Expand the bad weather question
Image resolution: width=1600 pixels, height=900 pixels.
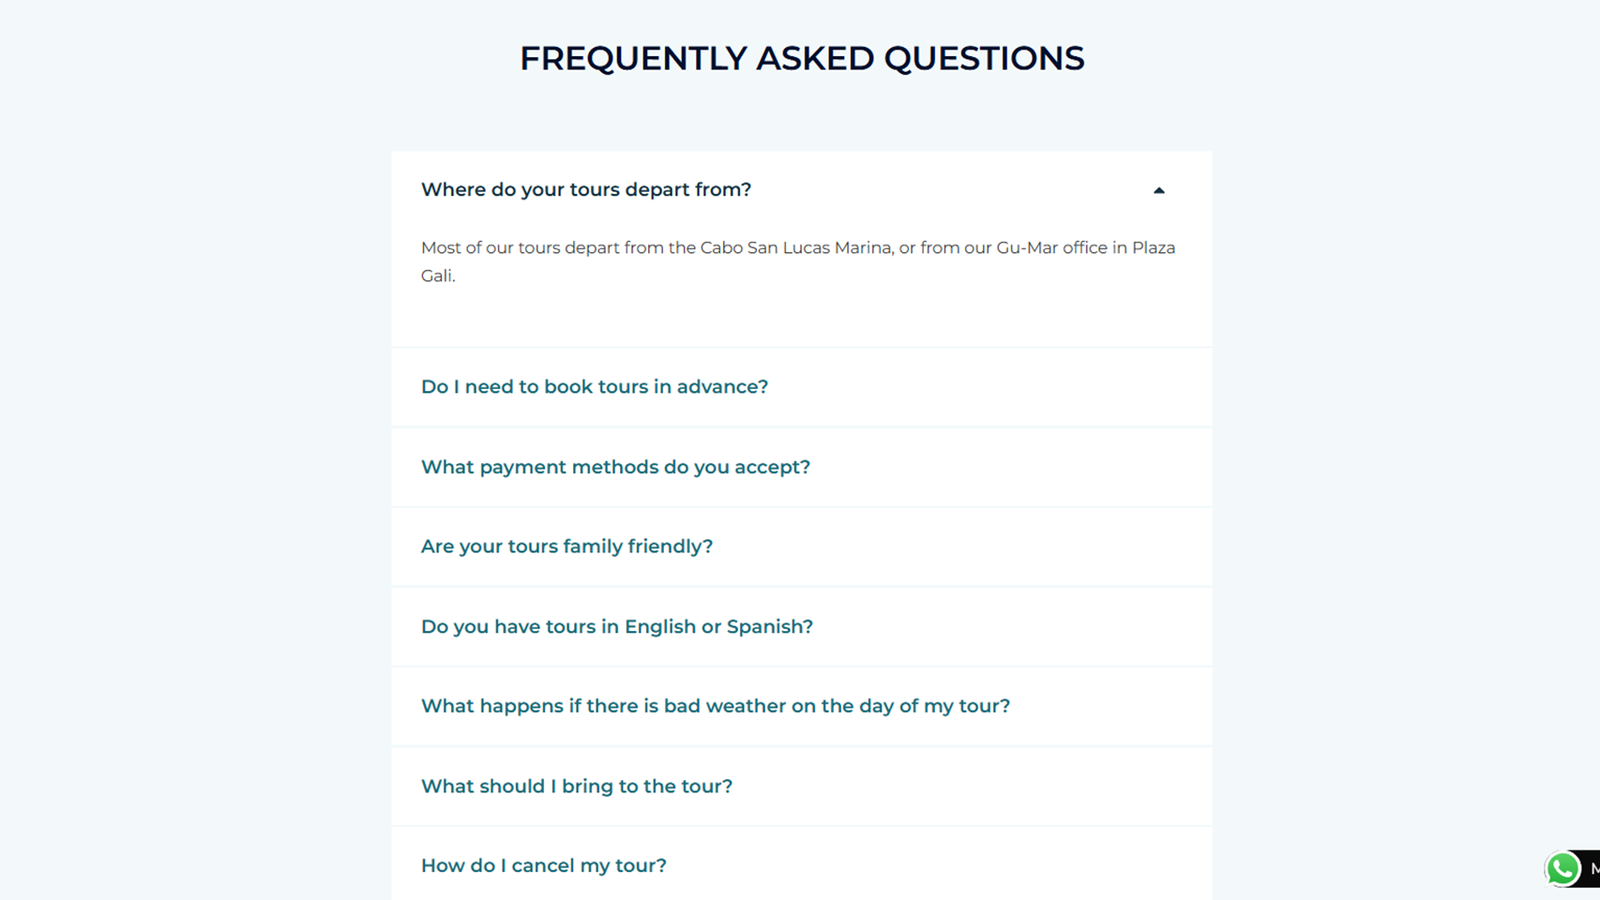pos(715,706)
